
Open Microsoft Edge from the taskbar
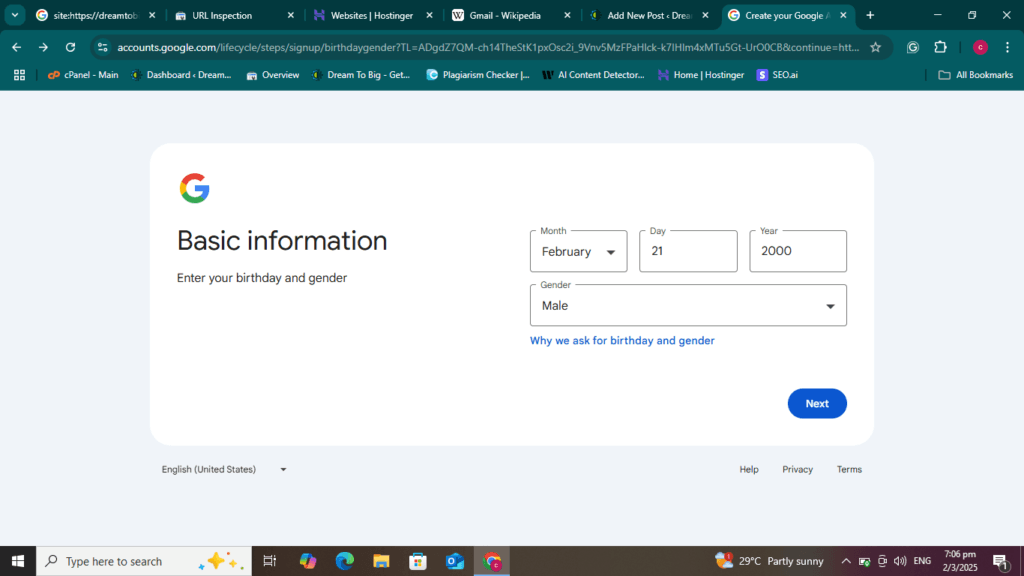click(x=344, y=561)
